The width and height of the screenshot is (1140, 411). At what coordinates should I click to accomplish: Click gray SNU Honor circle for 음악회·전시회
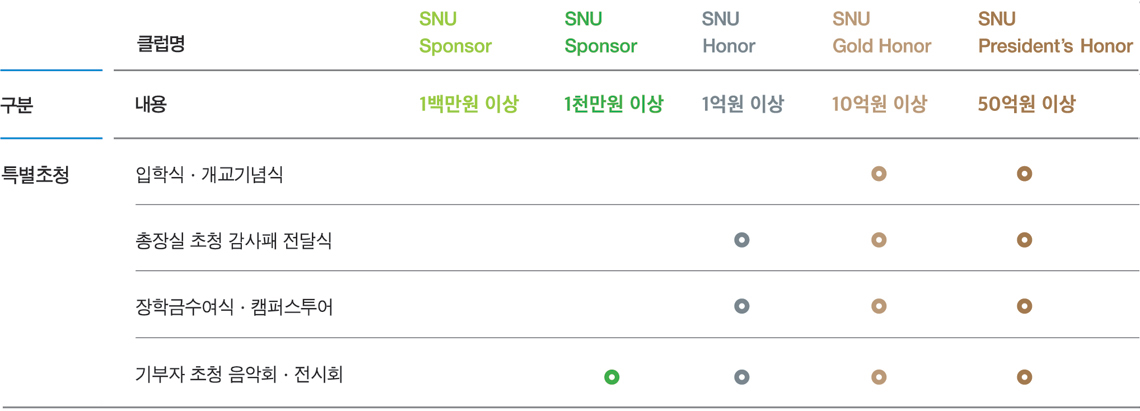[x=742, y=377]
